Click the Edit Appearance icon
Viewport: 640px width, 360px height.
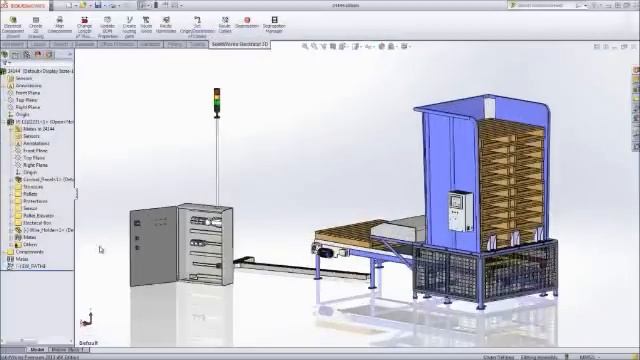point(382,47)
